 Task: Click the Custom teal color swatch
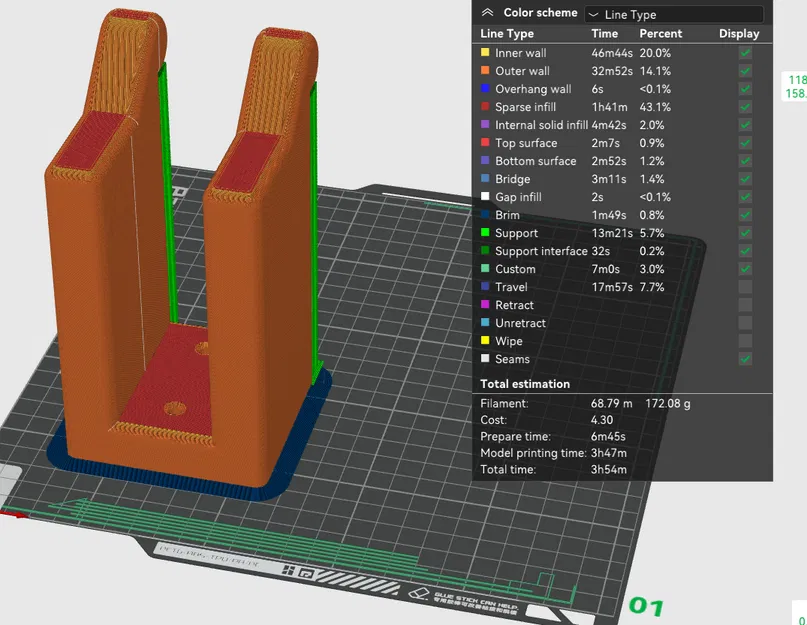485,268
